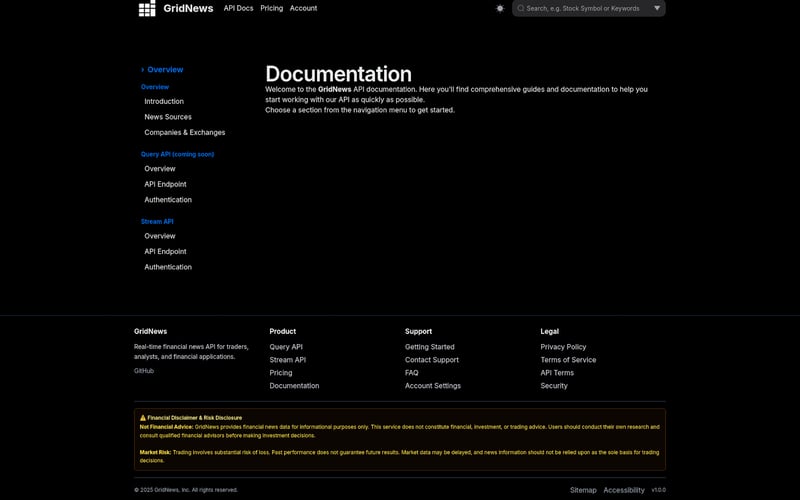800x500 pixels.
Task: Toggle the light/dark theme sun icon
Action: (500, 8)
